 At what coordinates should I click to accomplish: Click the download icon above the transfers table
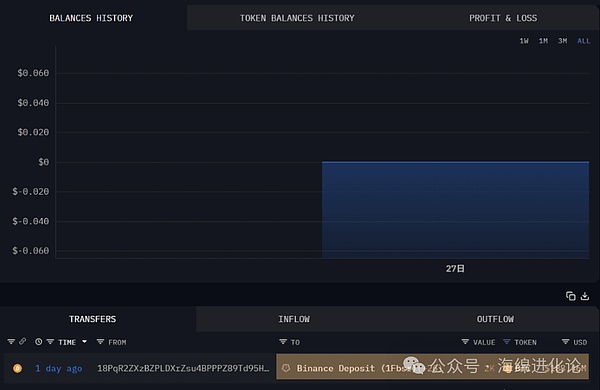[585, 296]
